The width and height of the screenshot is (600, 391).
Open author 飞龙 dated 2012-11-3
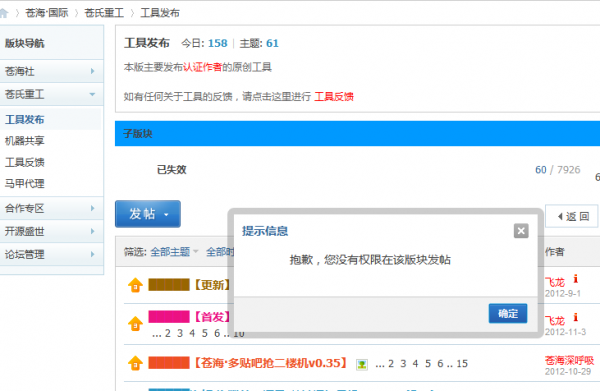pos(555,321)
